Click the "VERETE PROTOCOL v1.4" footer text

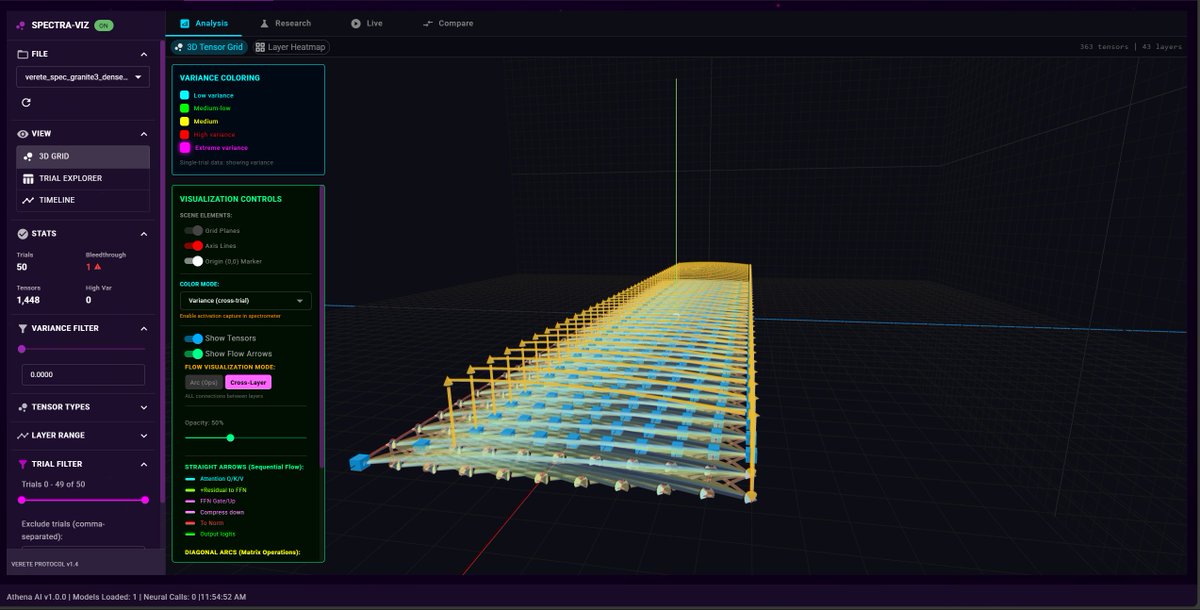[x=43, y=564]
